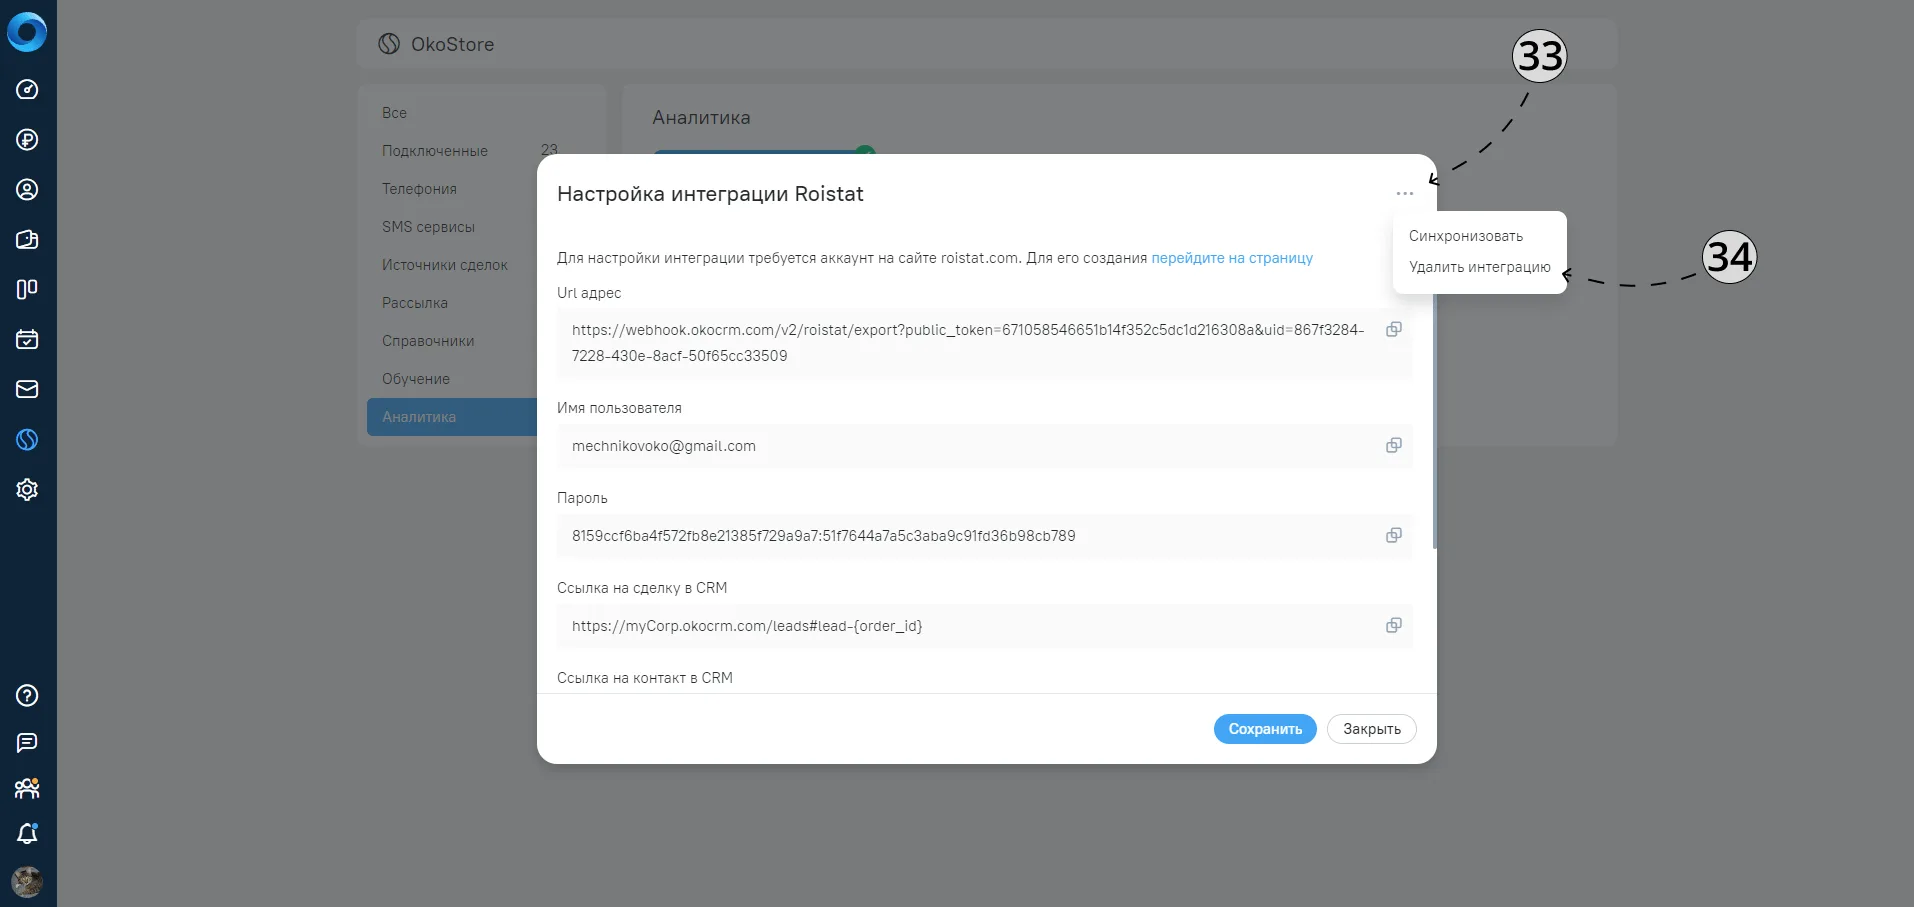
Task: Open the notifications bell icon
Action: click(27, 834)
